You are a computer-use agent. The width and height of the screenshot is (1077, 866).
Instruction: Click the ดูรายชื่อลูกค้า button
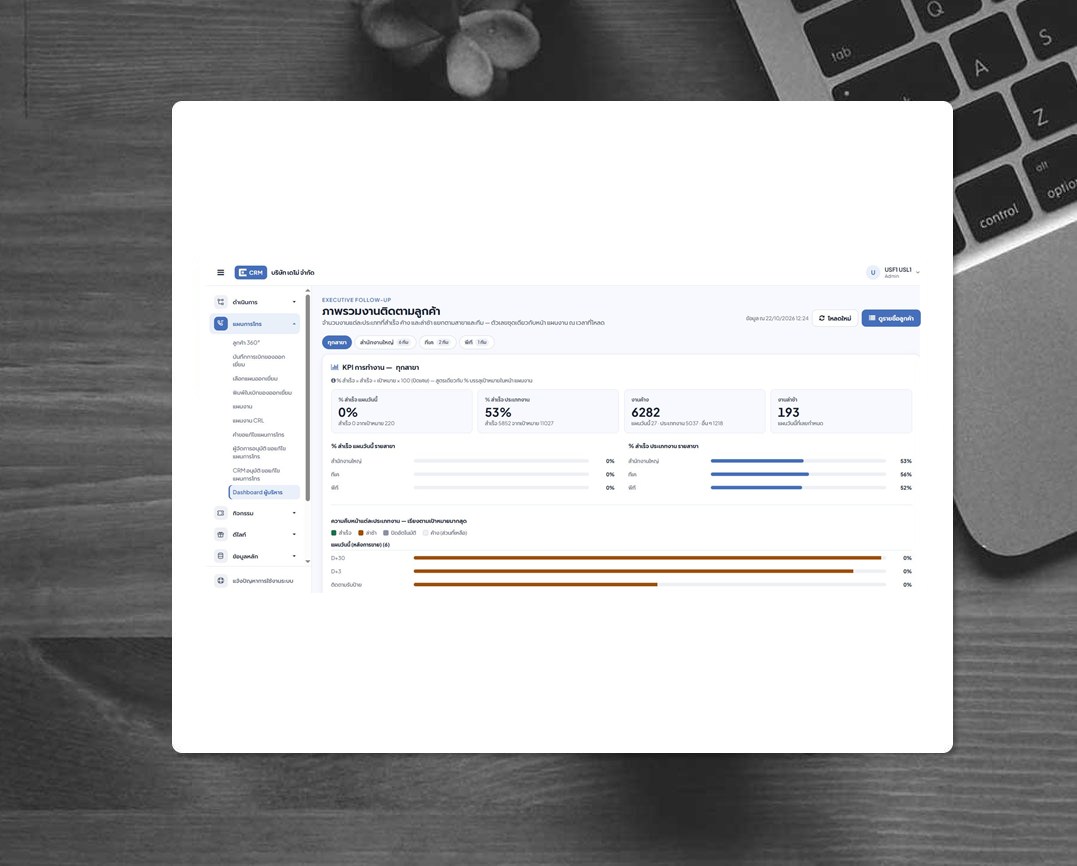tap(891, 318)
